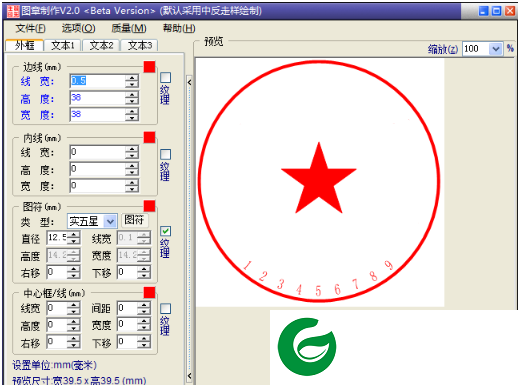Adjust 边线 宽度 spinner
520x385 pixels.
tap(132, 114)
